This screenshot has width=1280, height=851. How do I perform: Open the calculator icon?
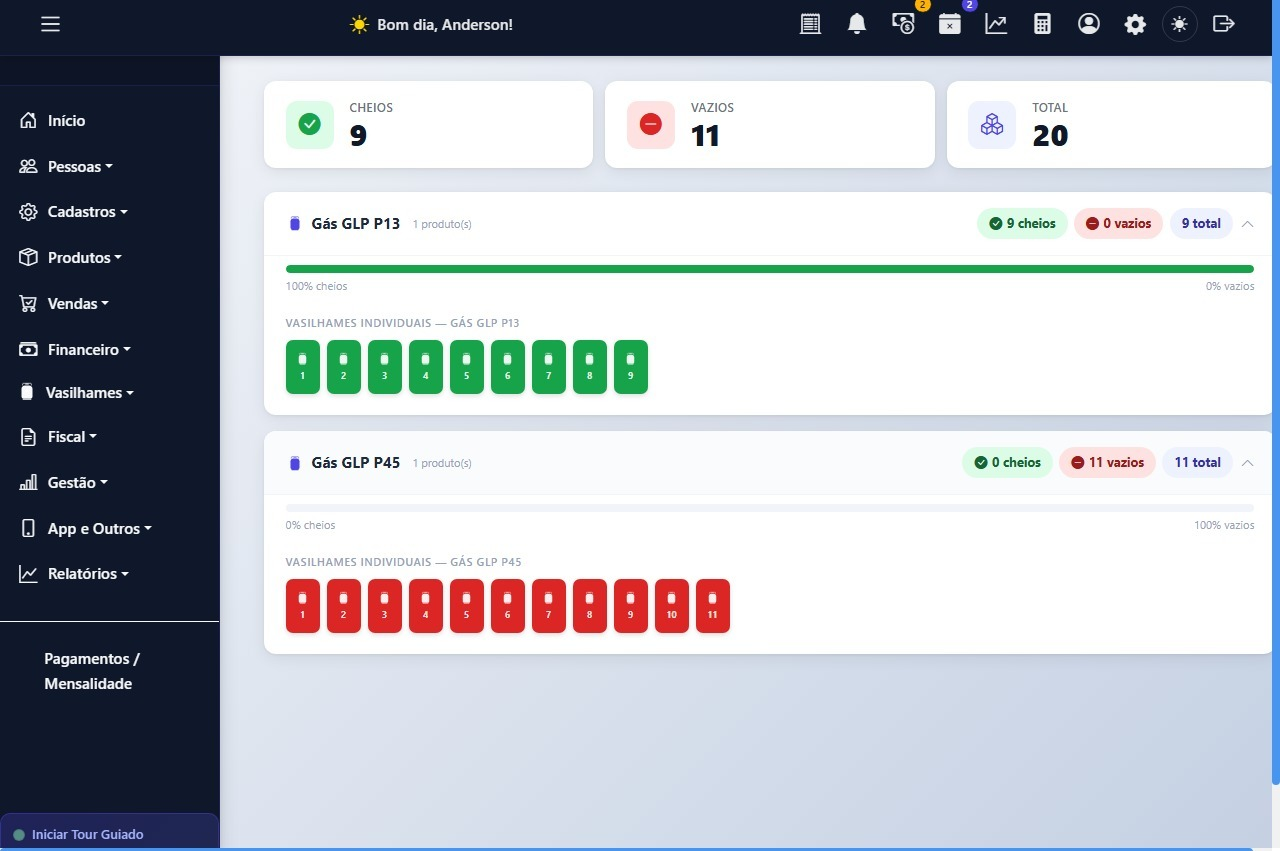1042,23
